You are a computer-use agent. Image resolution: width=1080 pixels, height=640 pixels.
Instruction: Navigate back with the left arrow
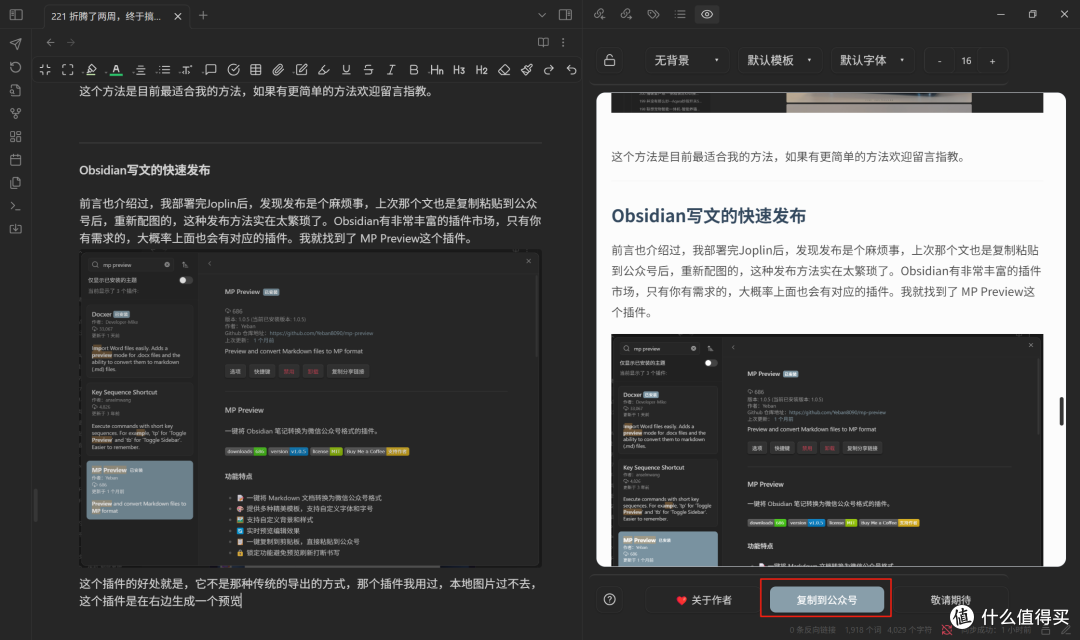[50, 43]
